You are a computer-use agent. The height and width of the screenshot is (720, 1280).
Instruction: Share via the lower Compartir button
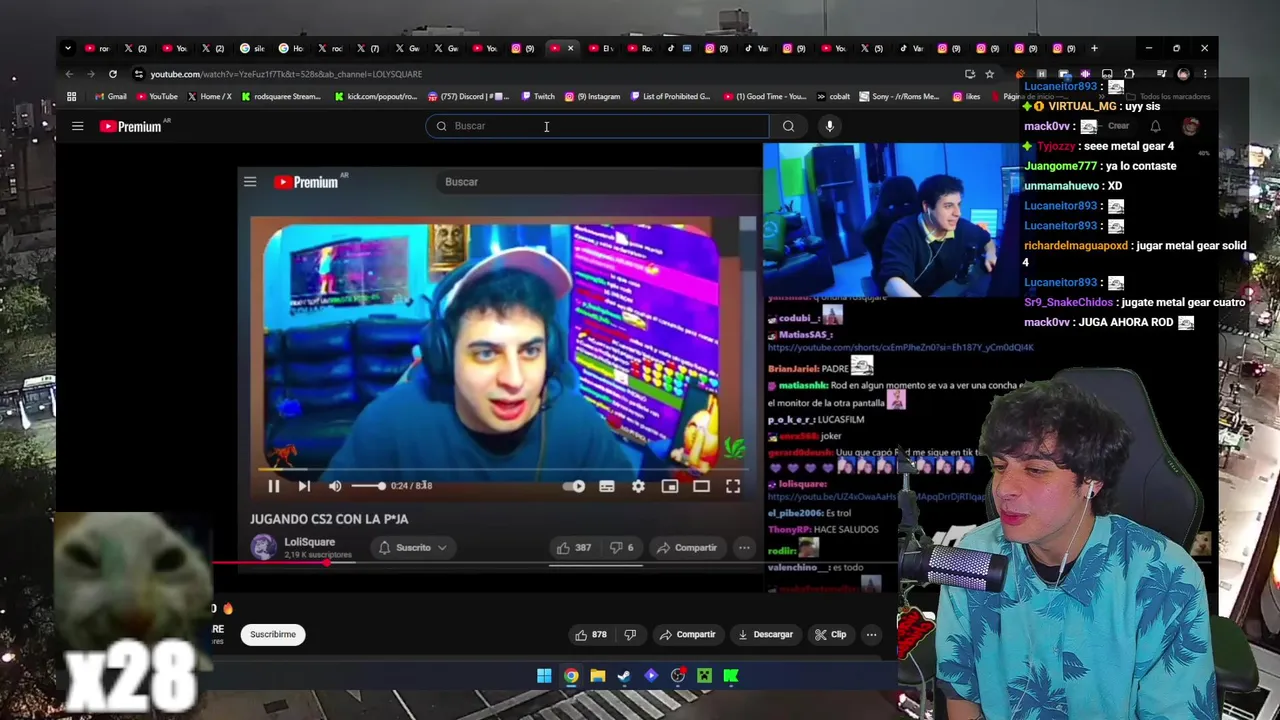tap(687, 635)
